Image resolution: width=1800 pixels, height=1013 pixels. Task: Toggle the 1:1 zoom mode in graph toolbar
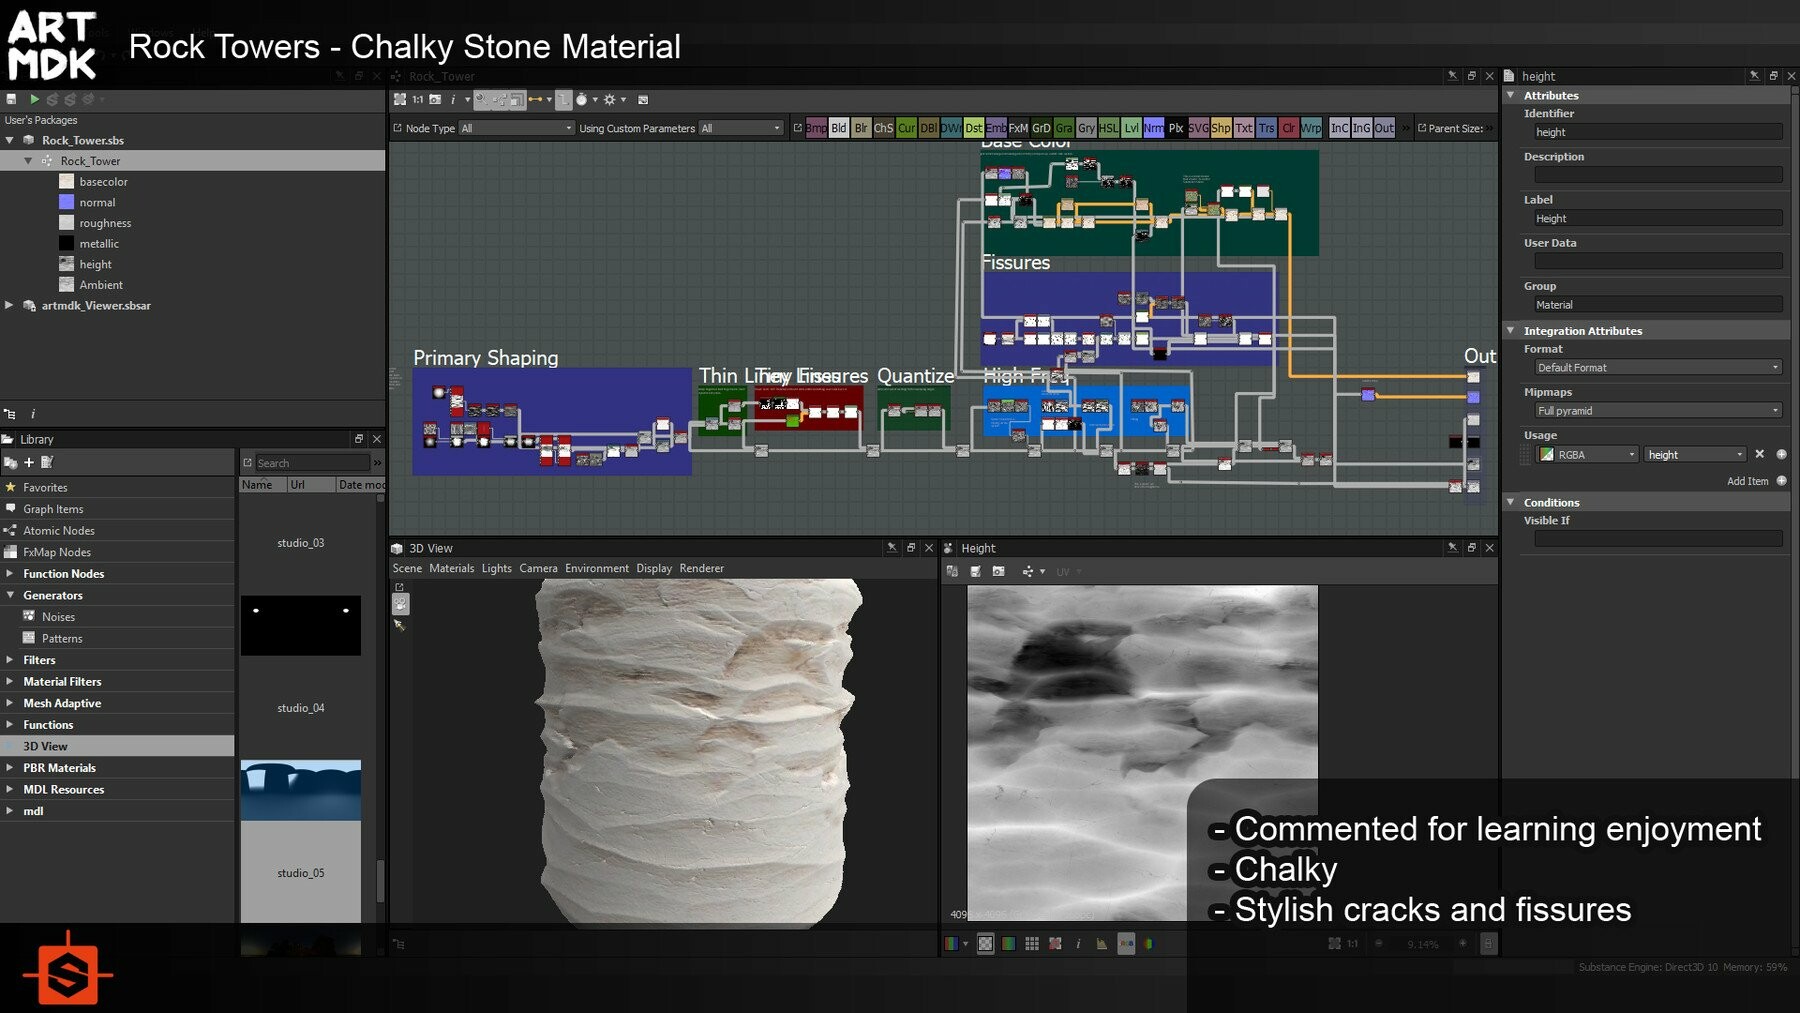(418, 100)
